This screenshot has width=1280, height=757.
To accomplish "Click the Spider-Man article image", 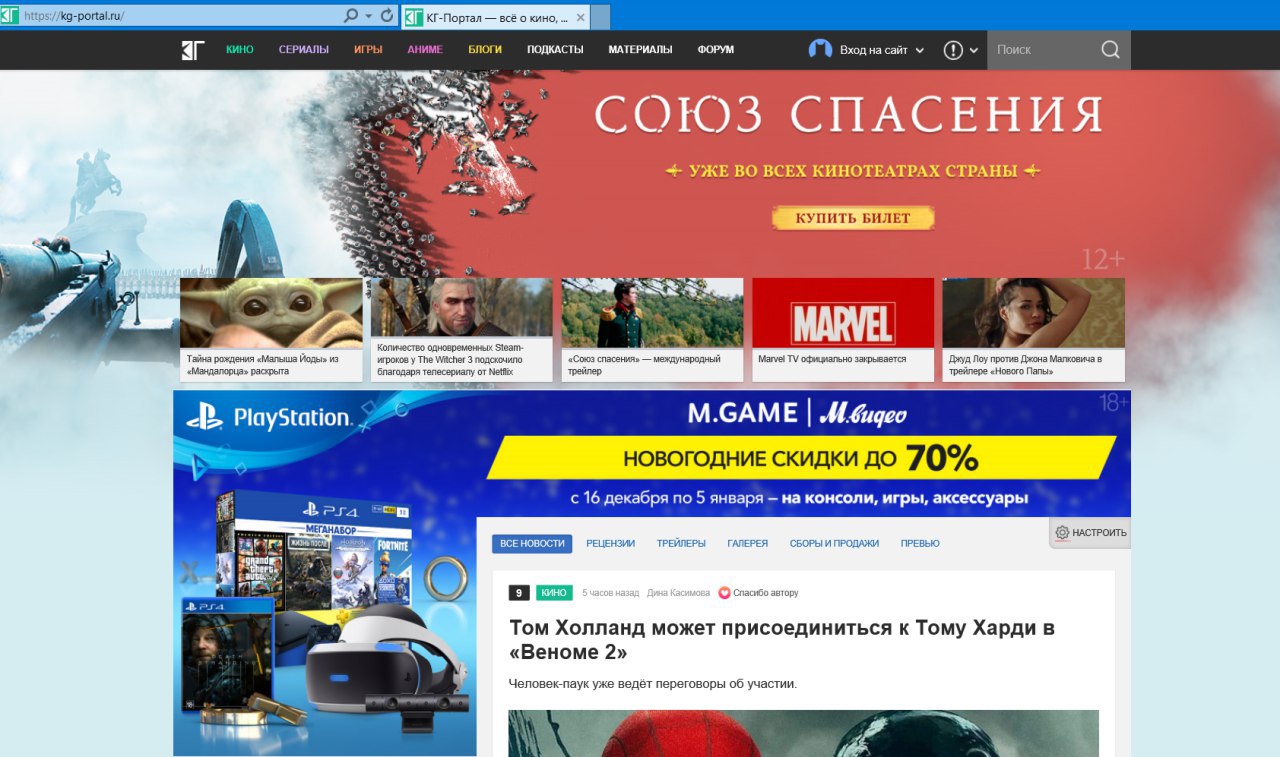I will 803,733.
